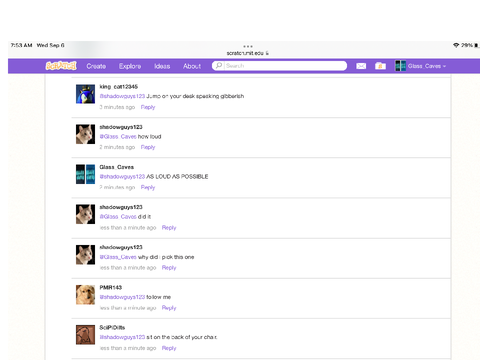Reply to PMR143's follow me comment
This screenshot has width=480, height=360.
(169, 308)
